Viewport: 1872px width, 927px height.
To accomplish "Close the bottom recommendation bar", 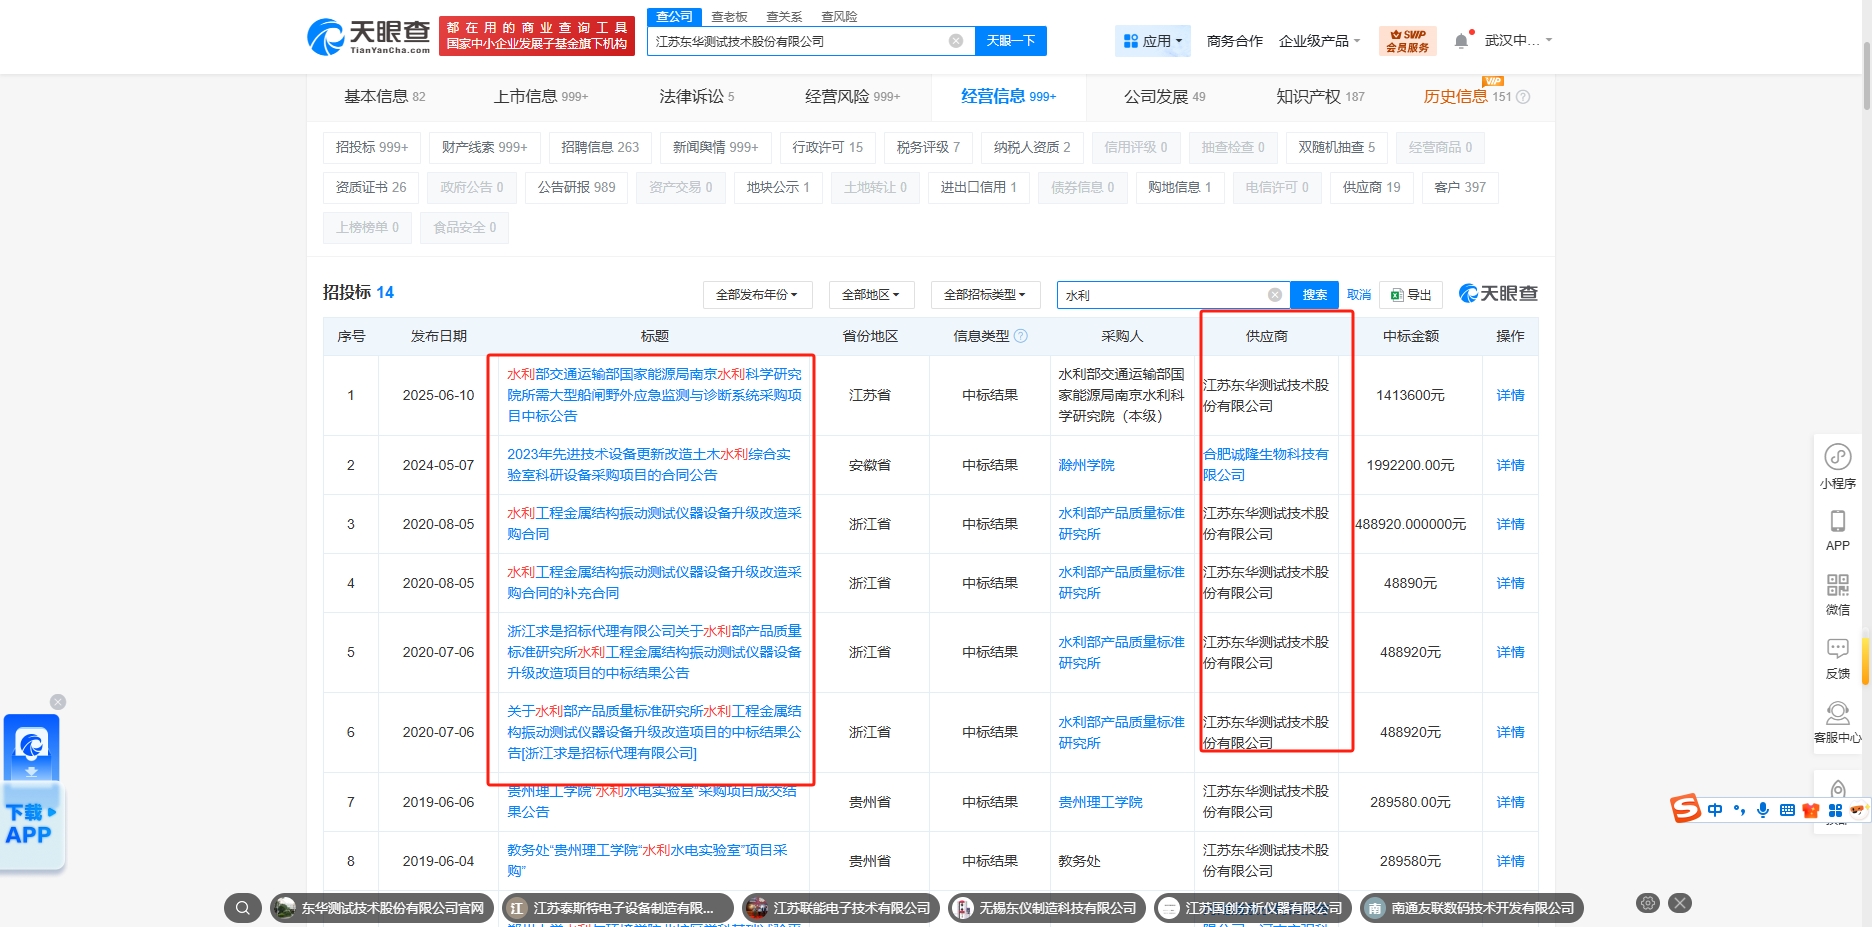I will pos(1681,903).
